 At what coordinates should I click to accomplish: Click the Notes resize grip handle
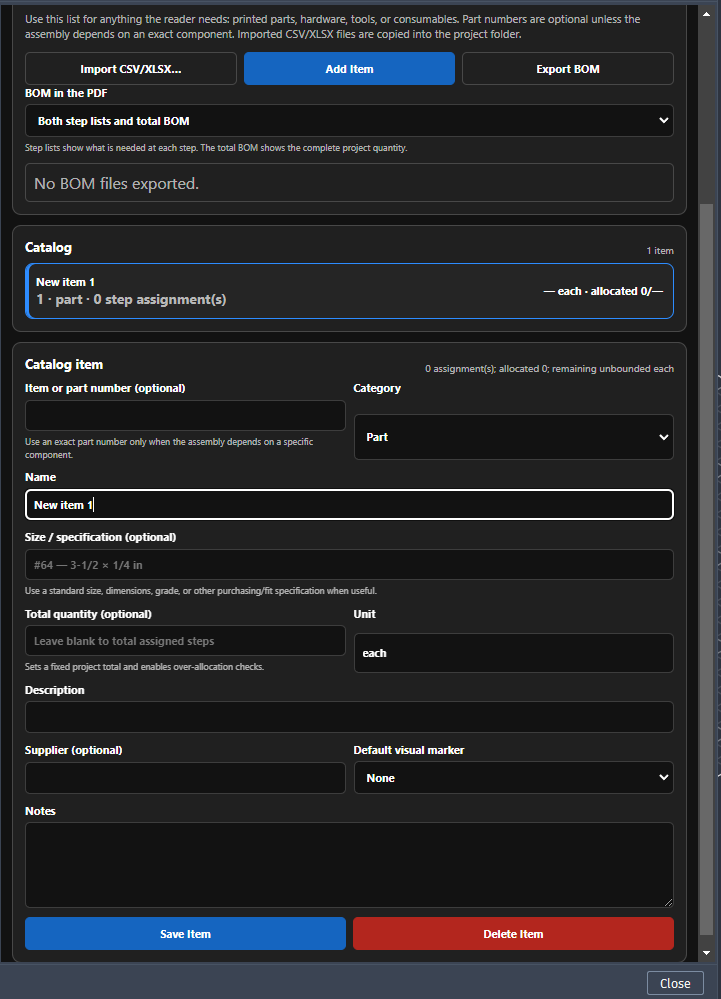tap(668, 902)
